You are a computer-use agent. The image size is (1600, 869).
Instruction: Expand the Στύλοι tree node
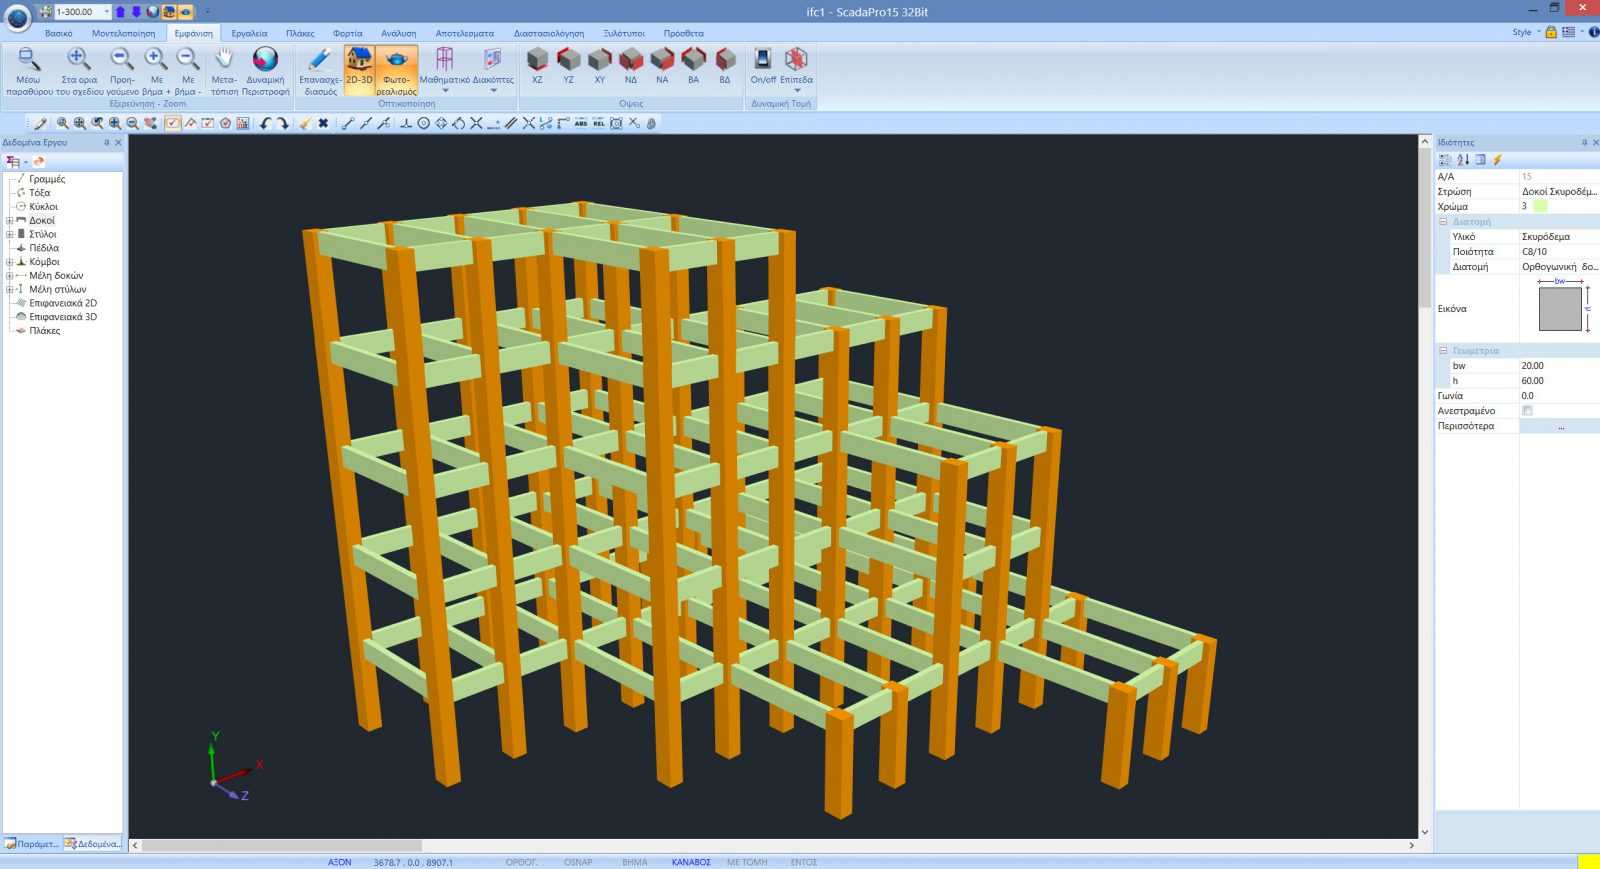tap(10, 235)
